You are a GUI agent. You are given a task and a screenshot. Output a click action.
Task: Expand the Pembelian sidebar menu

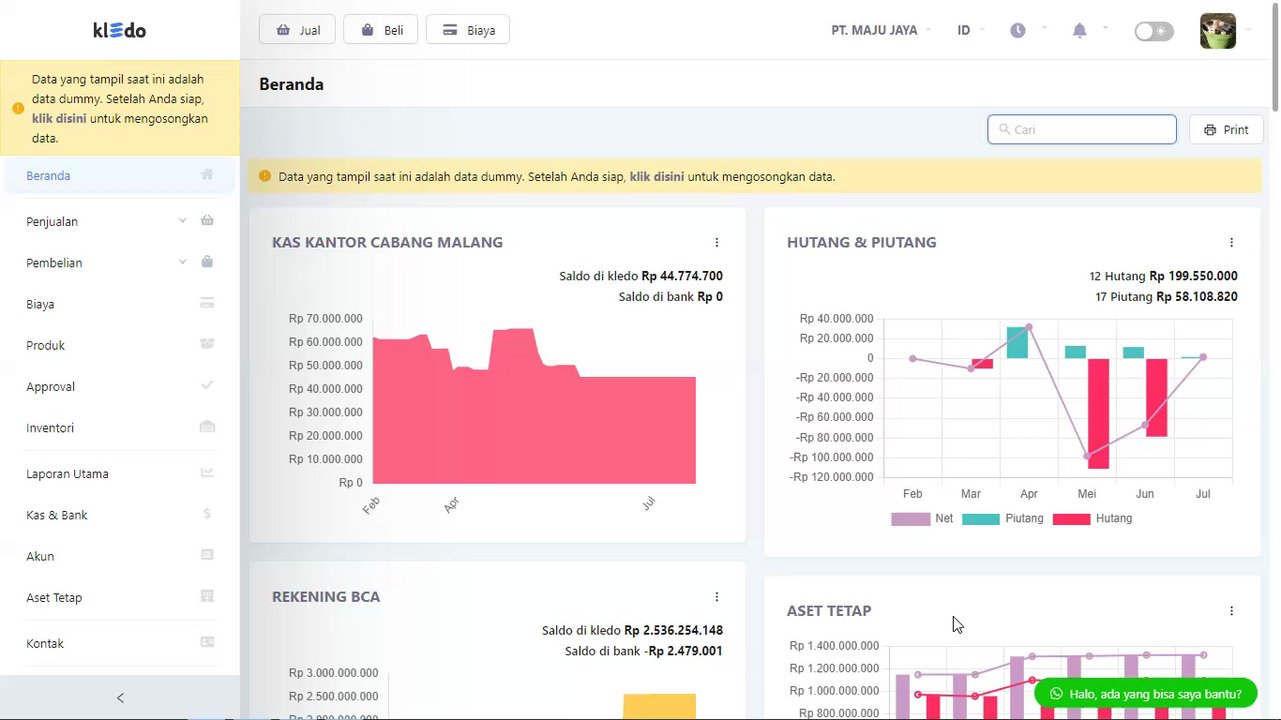click(120, 262)
